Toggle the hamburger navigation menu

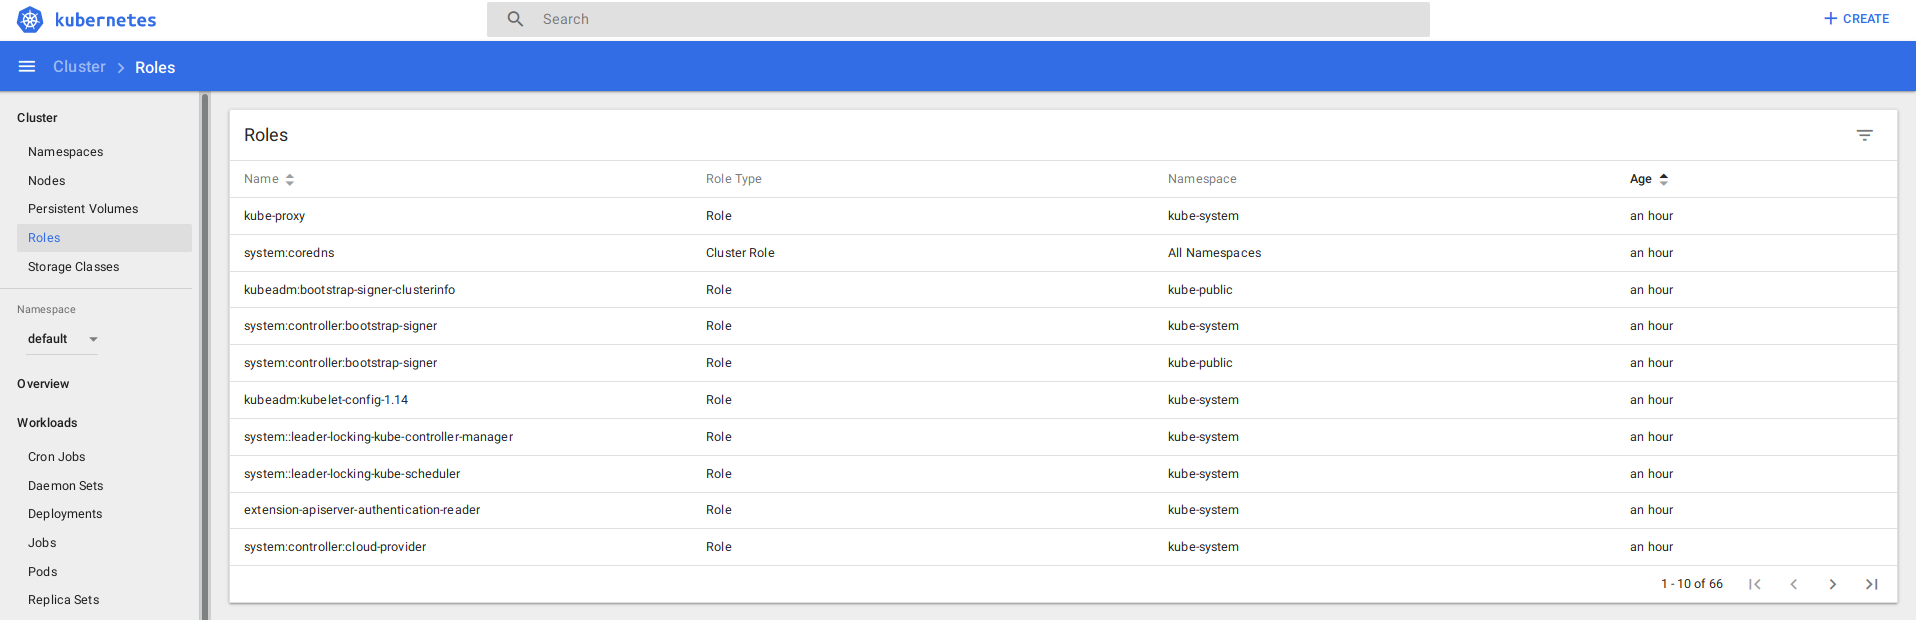[27, 67]
